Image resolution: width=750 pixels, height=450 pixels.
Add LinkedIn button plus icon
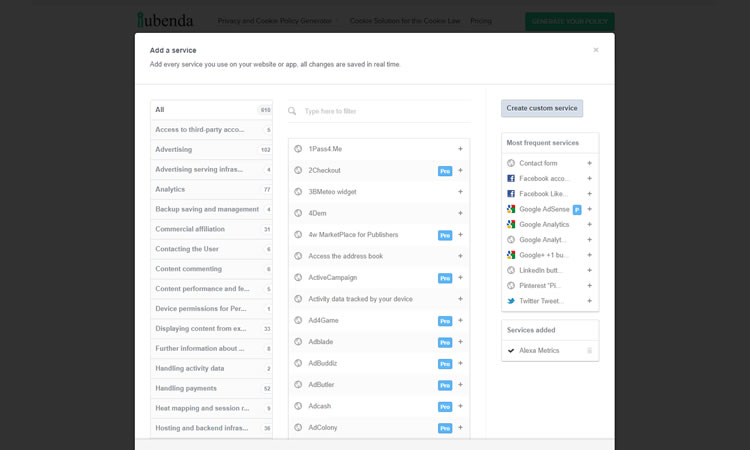click(x=589, y=270)
